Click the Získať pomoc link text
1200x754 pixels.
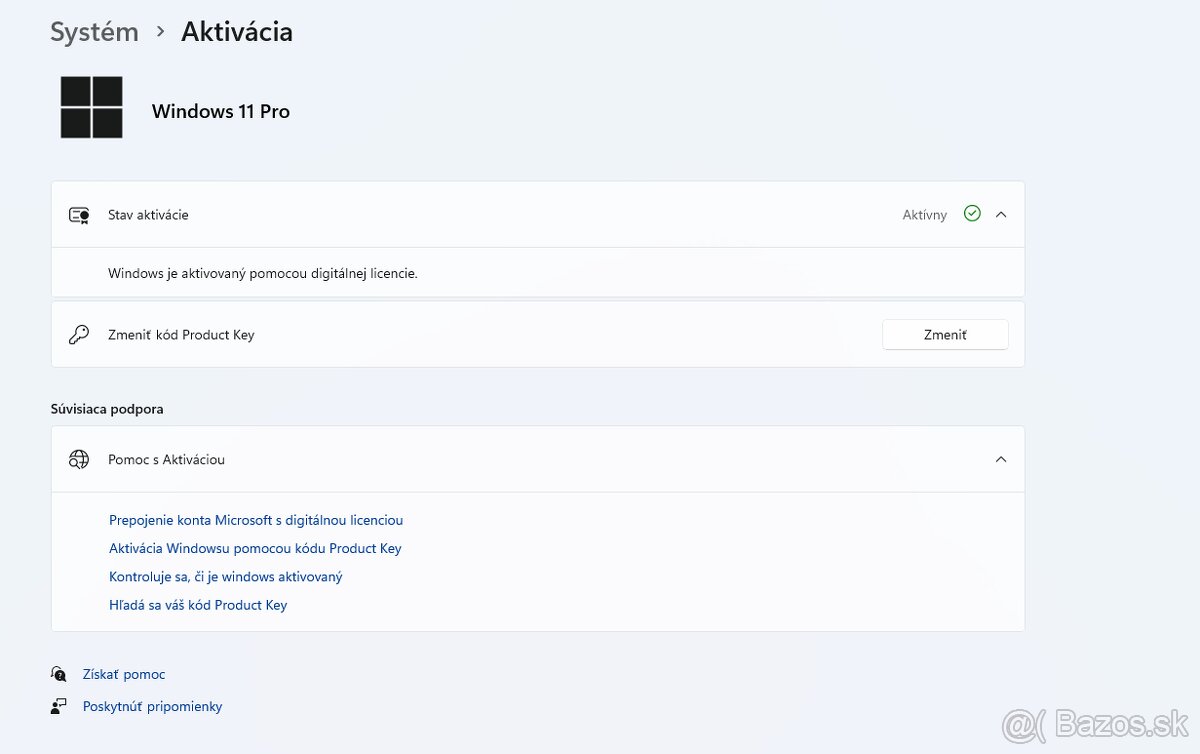(x=124, y=674)
